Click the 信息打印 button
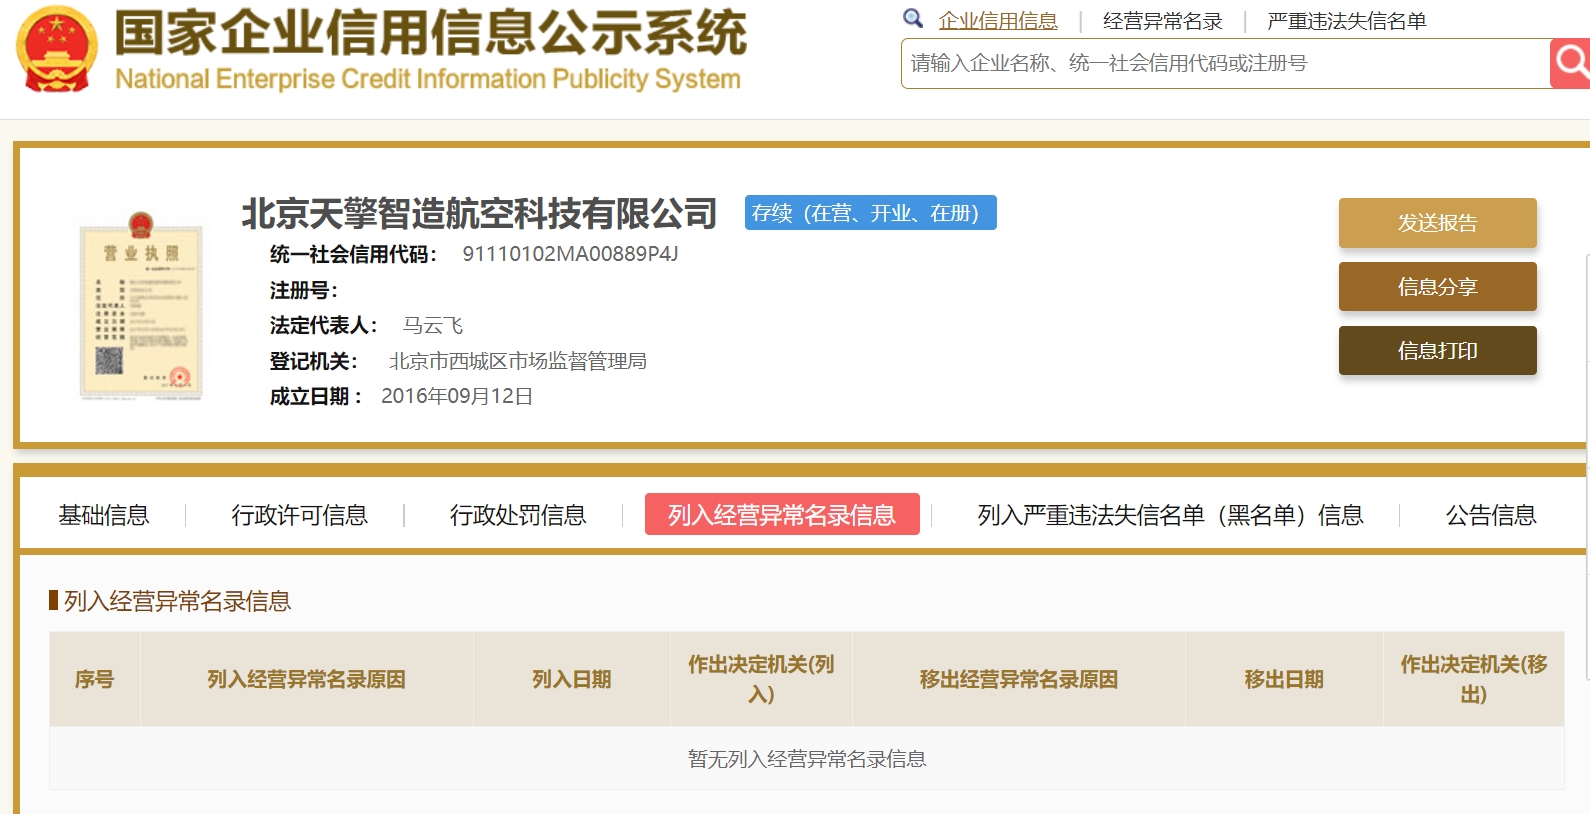The height and width of the screenshot is (814, 1590). click(x=1438, y=351)
